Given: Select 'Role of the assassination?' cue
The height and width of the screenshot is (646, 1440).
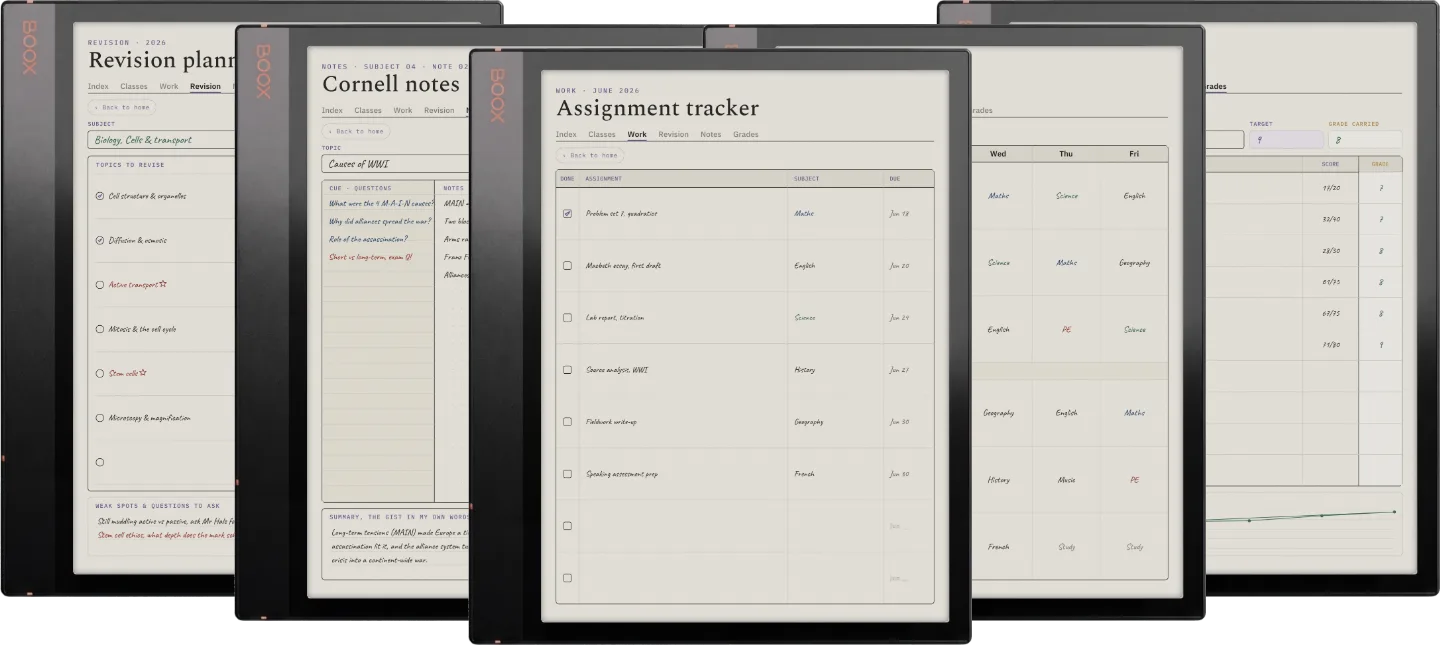Looking at the screenshot, I should pyautogui.click(x=368, y=239).
